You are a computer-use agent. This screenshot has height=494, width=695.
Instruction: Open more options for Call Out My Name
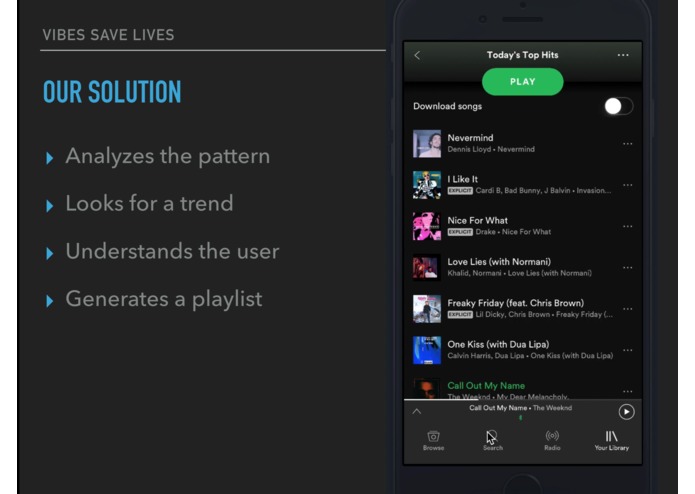tap(627, 391)
